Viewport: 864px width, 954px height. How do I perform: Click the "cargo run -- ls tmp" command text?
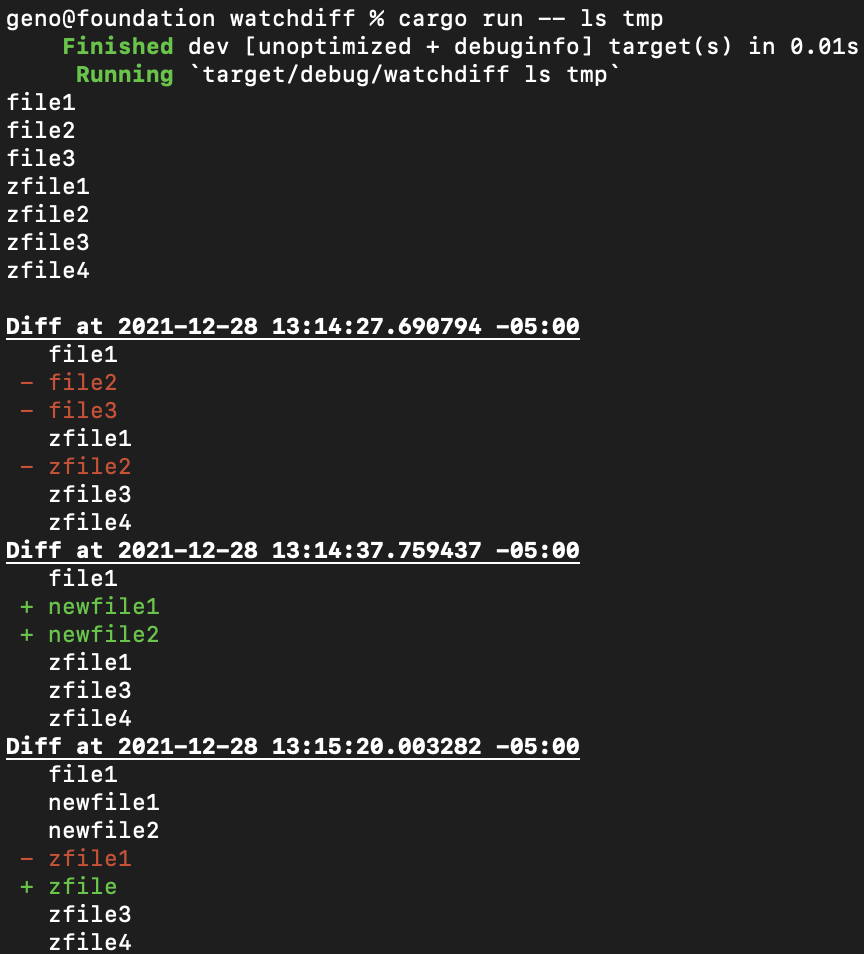pyautogui.click(x=530, y=18)
